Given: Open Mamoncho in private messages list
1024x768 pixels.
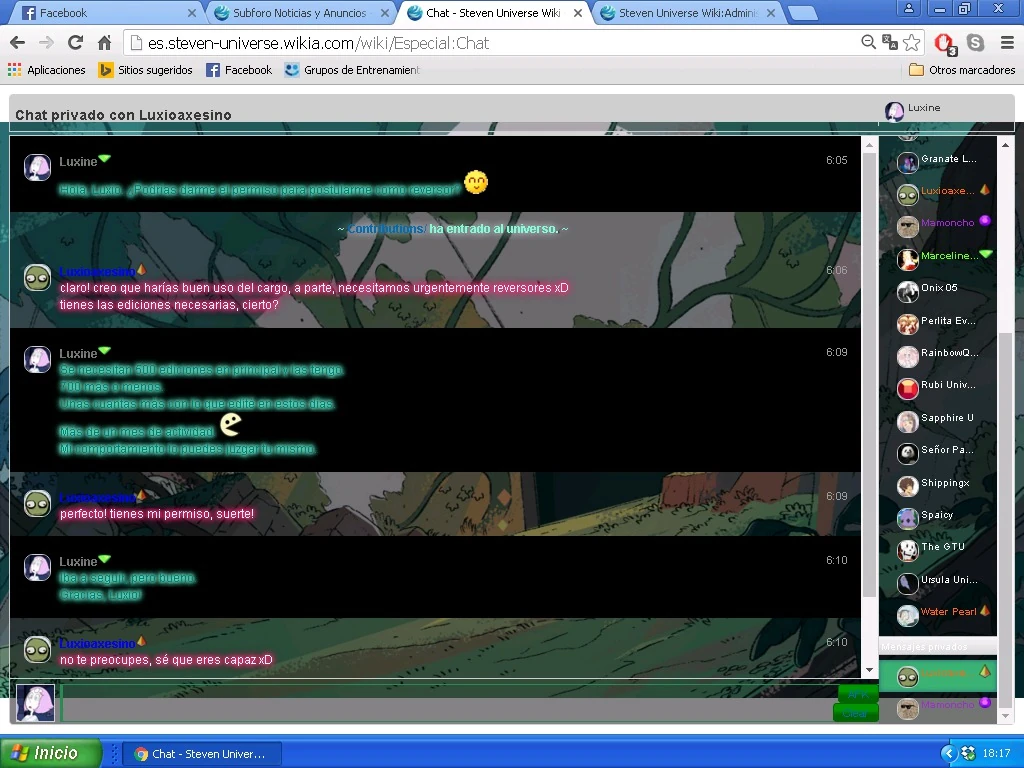Looking at the screenshot, I should tap(947, 705).
